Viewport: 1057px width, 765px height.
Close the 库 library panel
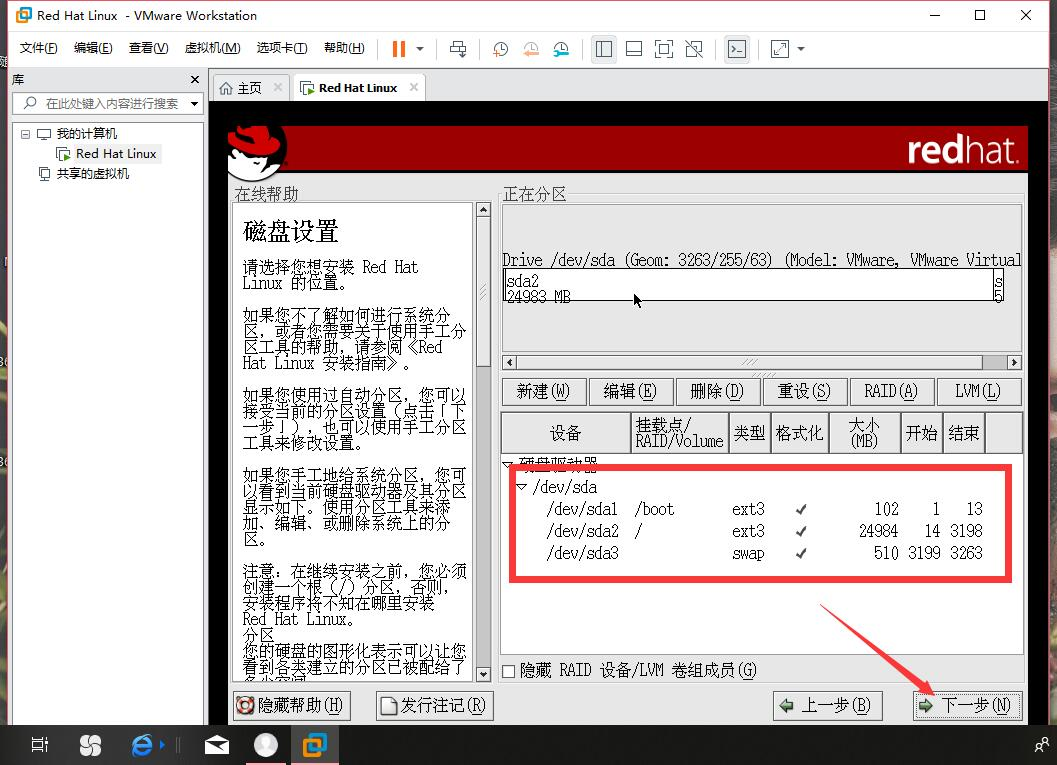(x=195, y=80)
